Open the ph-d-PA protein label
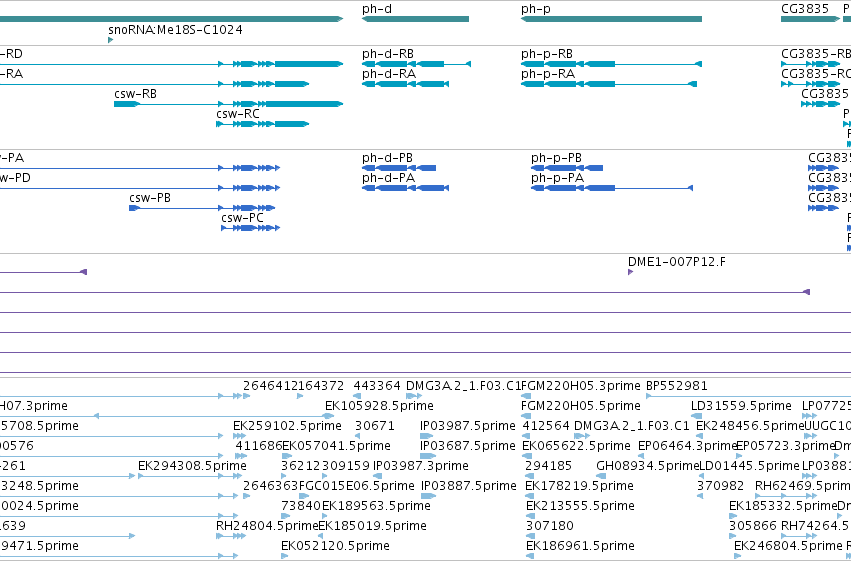 (x=389, y=178)
